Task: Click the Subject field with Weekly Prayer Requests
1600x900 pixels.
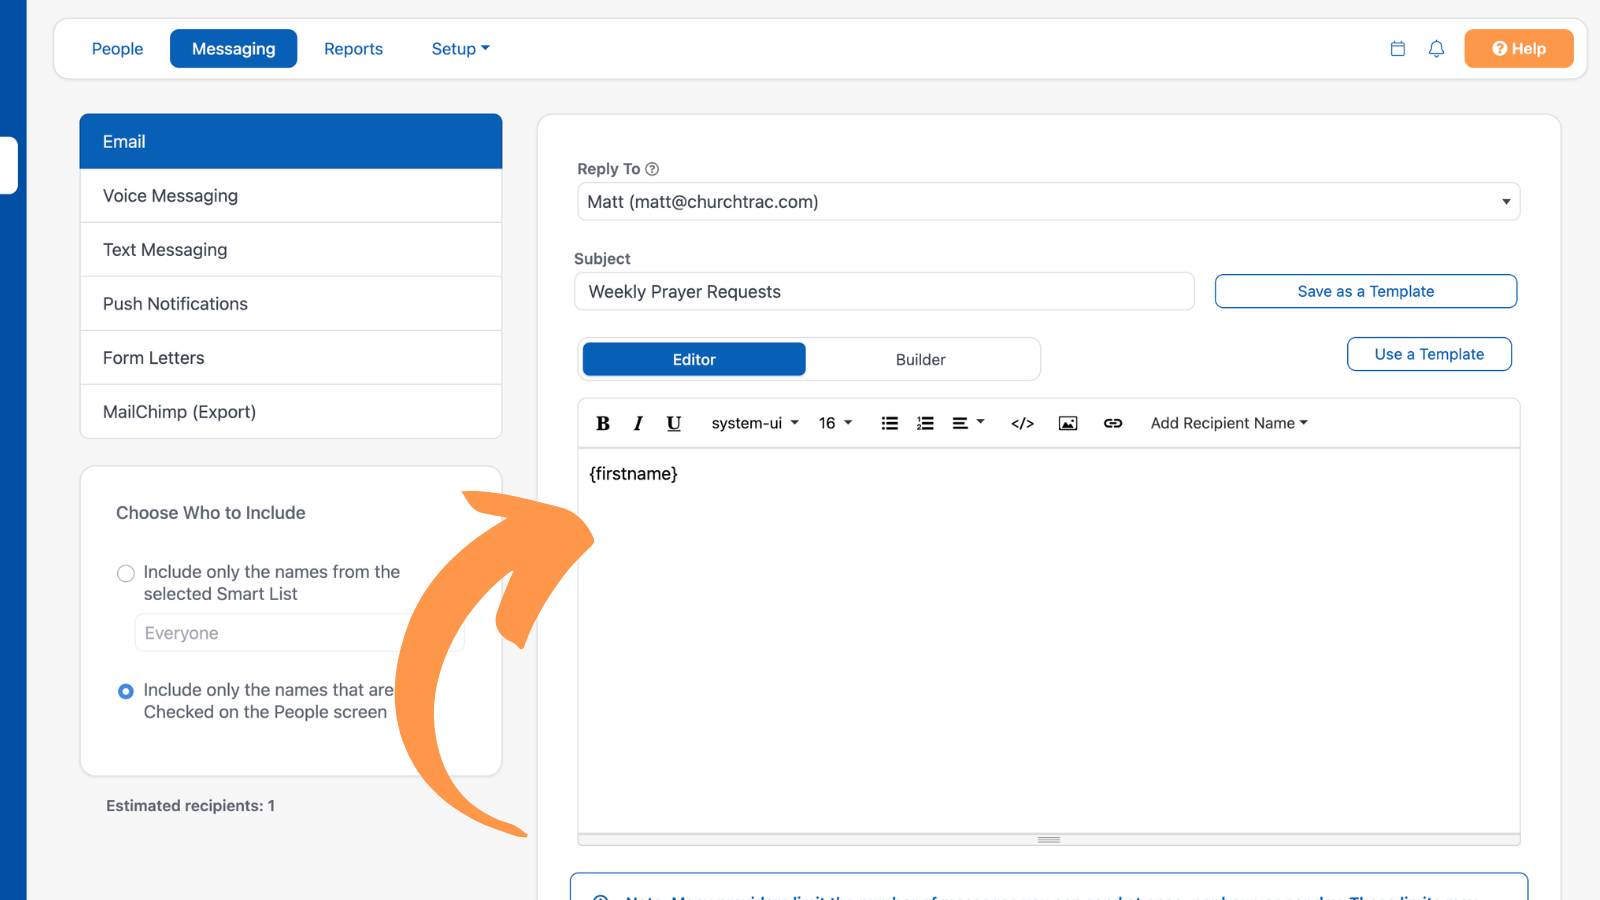Action: coord(884,291)
